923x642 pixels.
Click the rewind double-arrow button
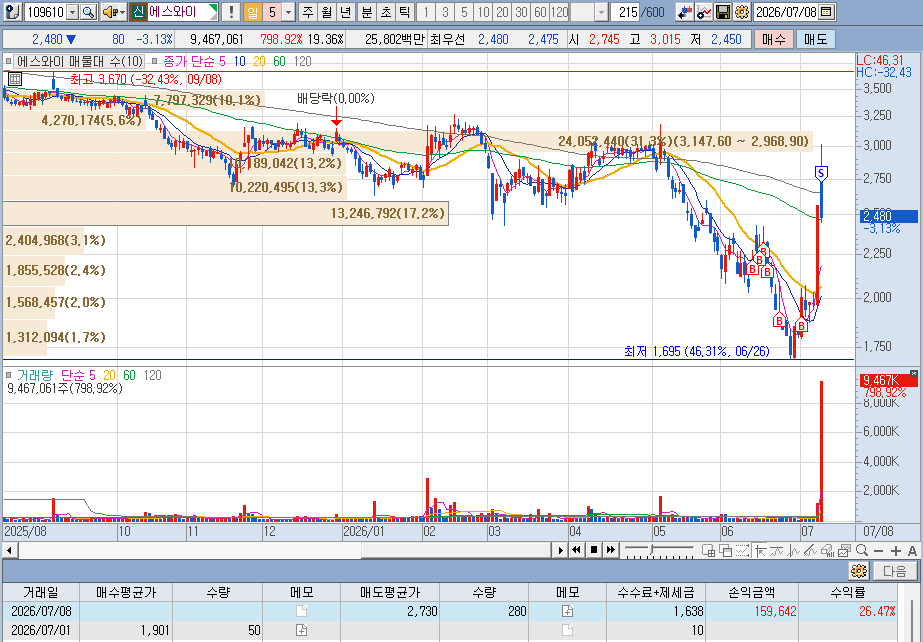[577, 550]
